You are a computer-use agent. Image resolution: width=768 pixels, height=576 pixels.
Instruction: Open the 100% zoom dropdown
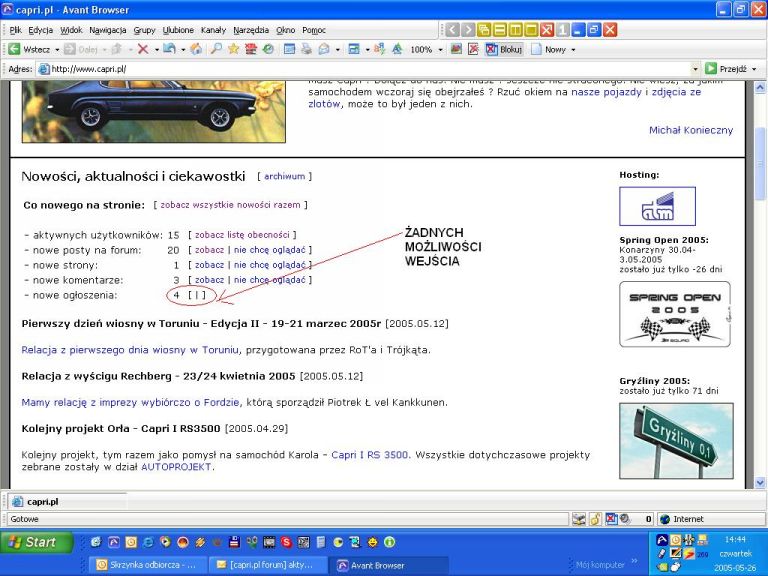pyautogui.click(x=439, y=49)
